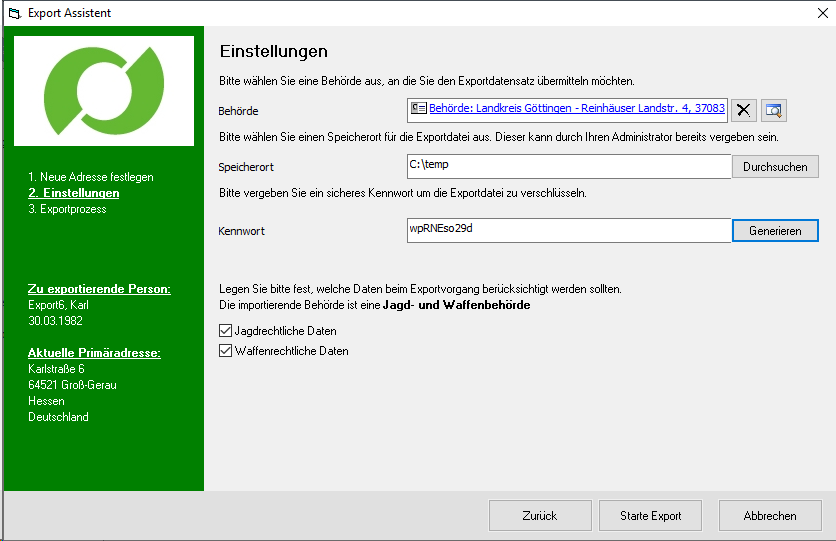This screenshot has width=836, height=541.
Task: Toggle the Jagdrechtliche Daten checkbox
Action: point(225,330)
